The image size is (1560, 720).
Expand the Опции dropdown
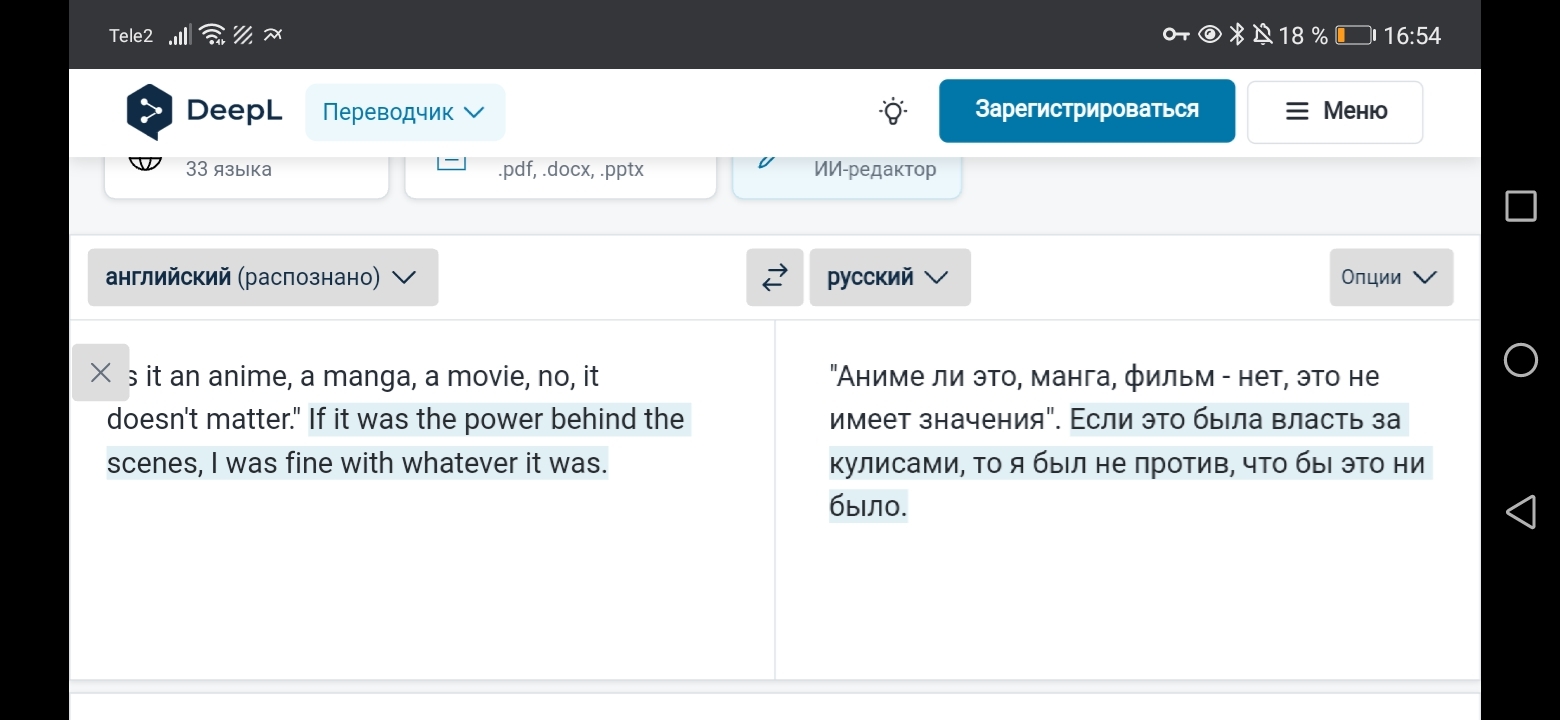click(x=1390, y=277)
